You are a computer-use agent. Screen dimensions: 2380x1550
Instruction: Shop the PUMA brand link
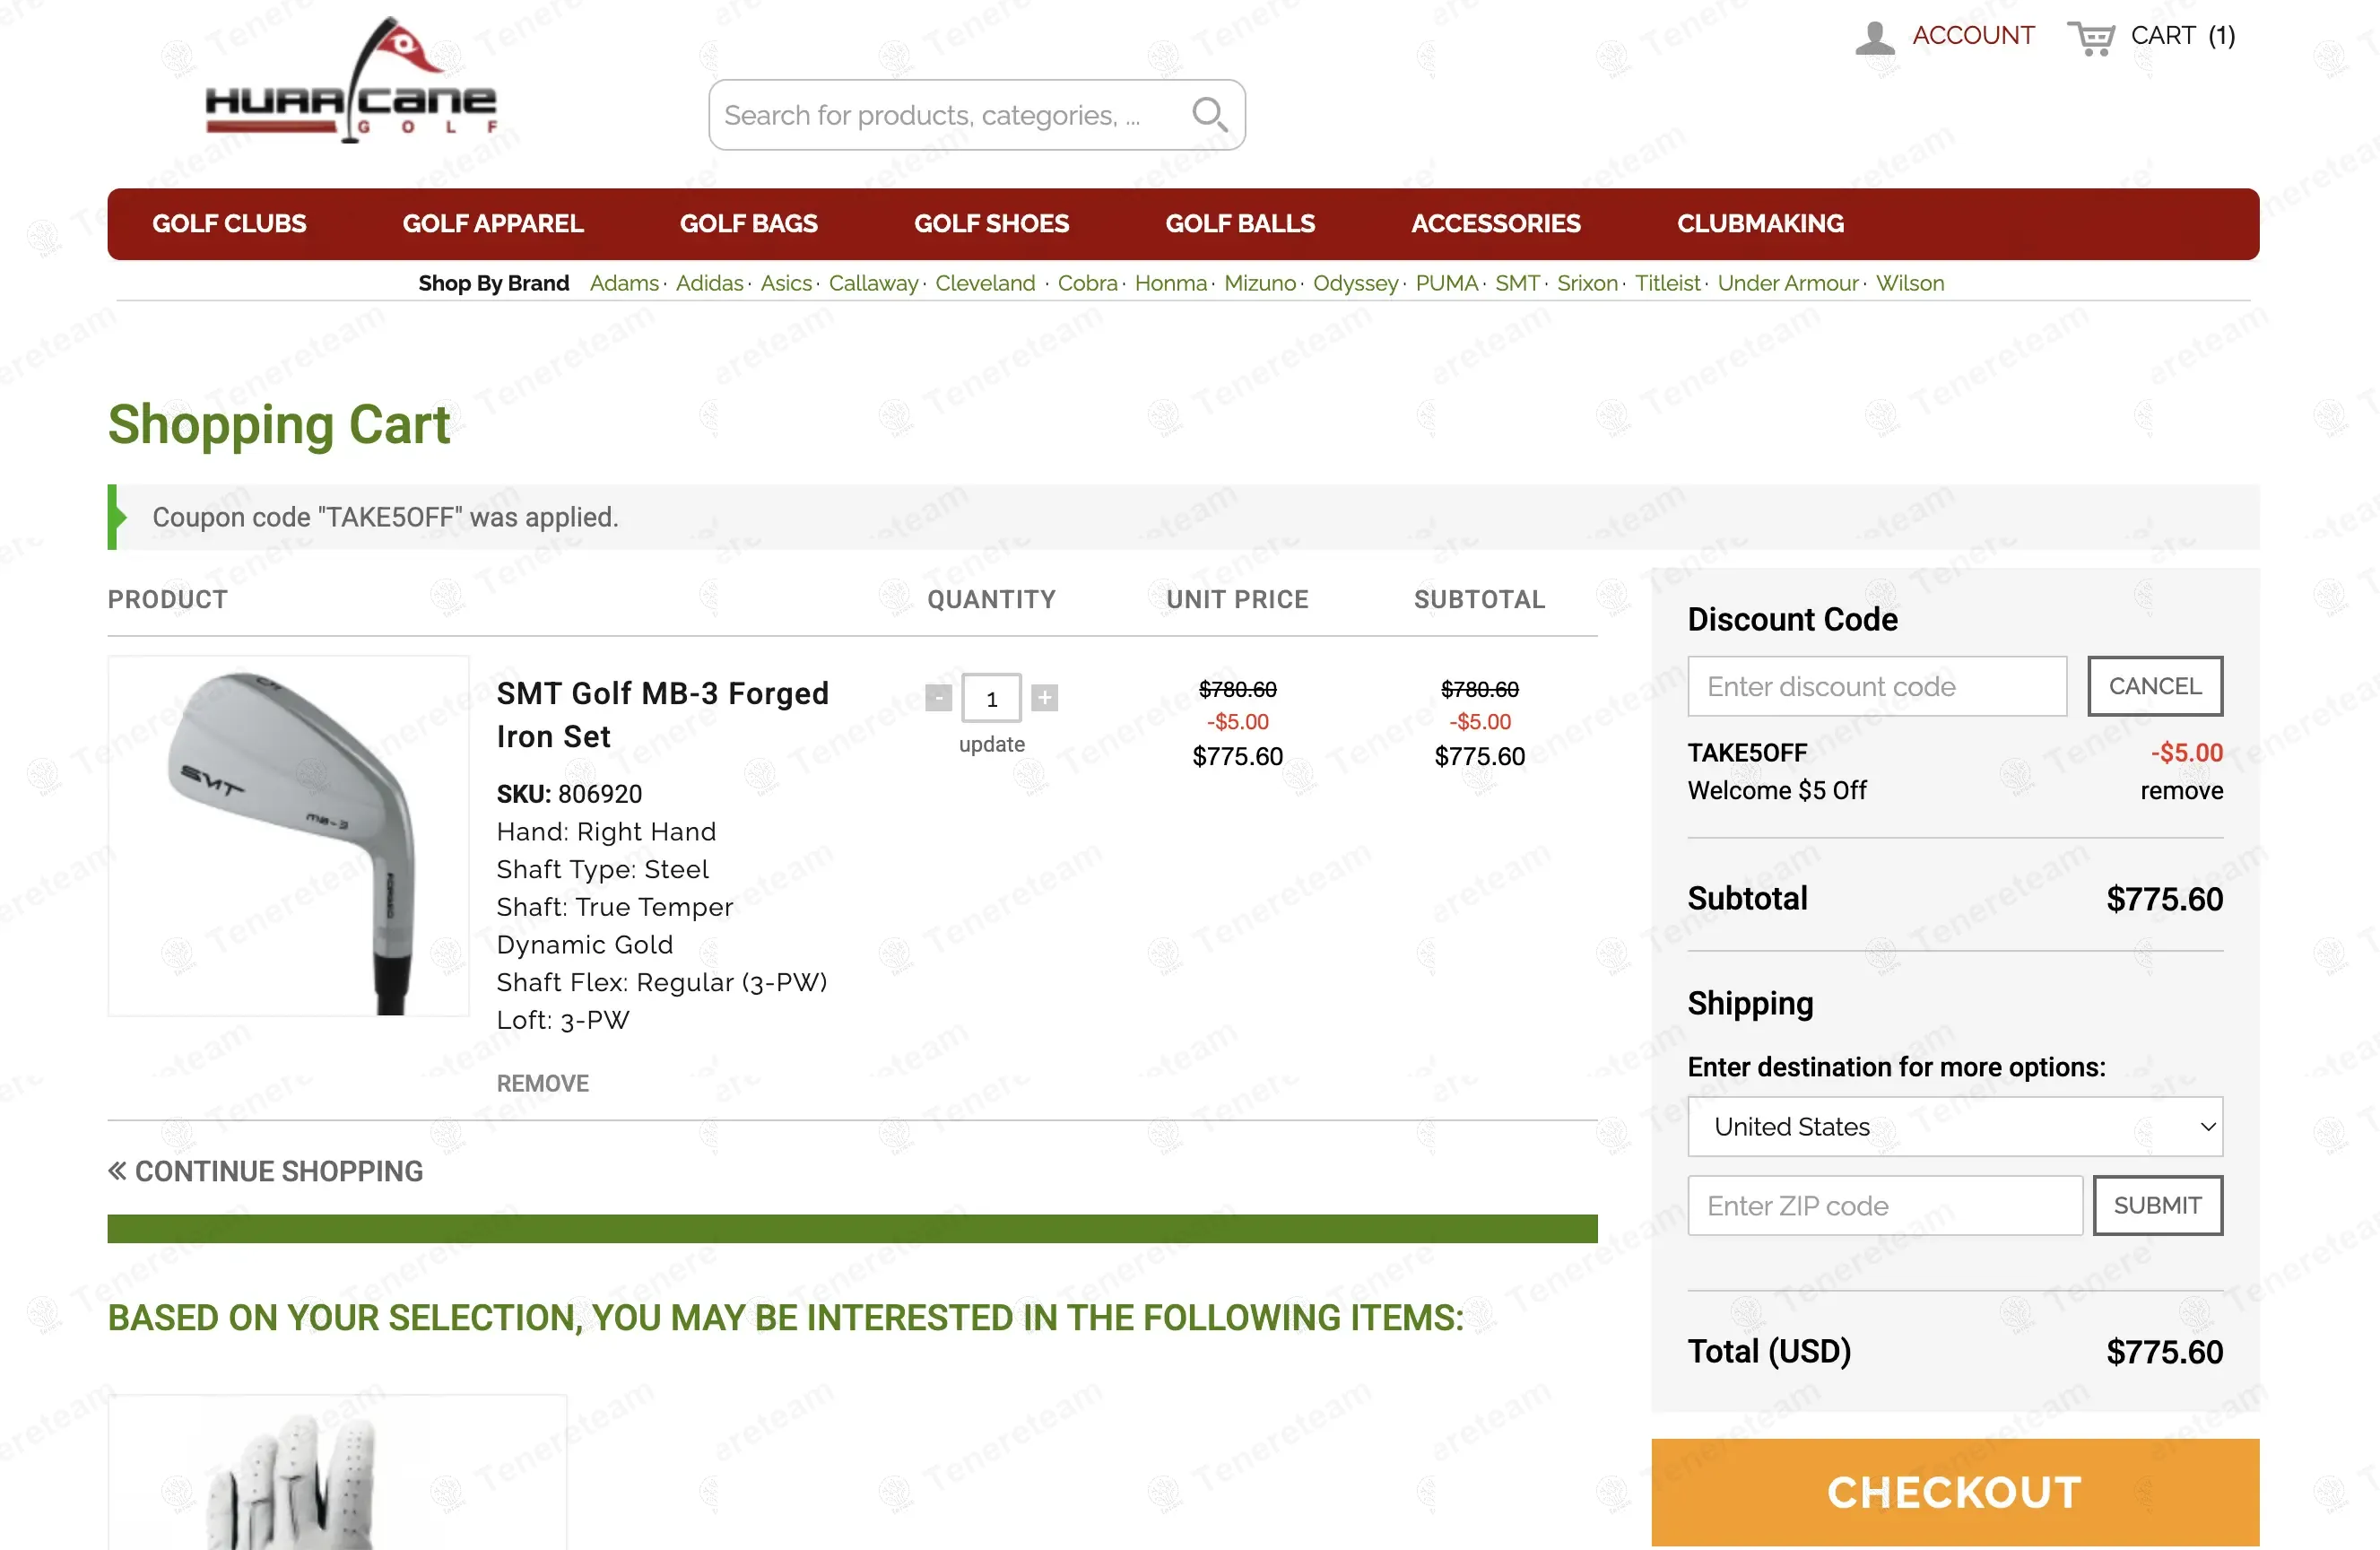coord(1446,283)
